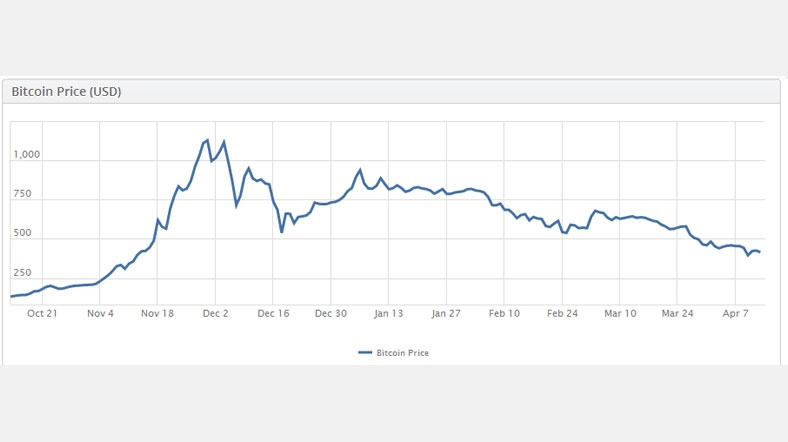Click the 'Dec 16' x-axis label
This screenshot has height=442, width=788.
coord(273,313)
